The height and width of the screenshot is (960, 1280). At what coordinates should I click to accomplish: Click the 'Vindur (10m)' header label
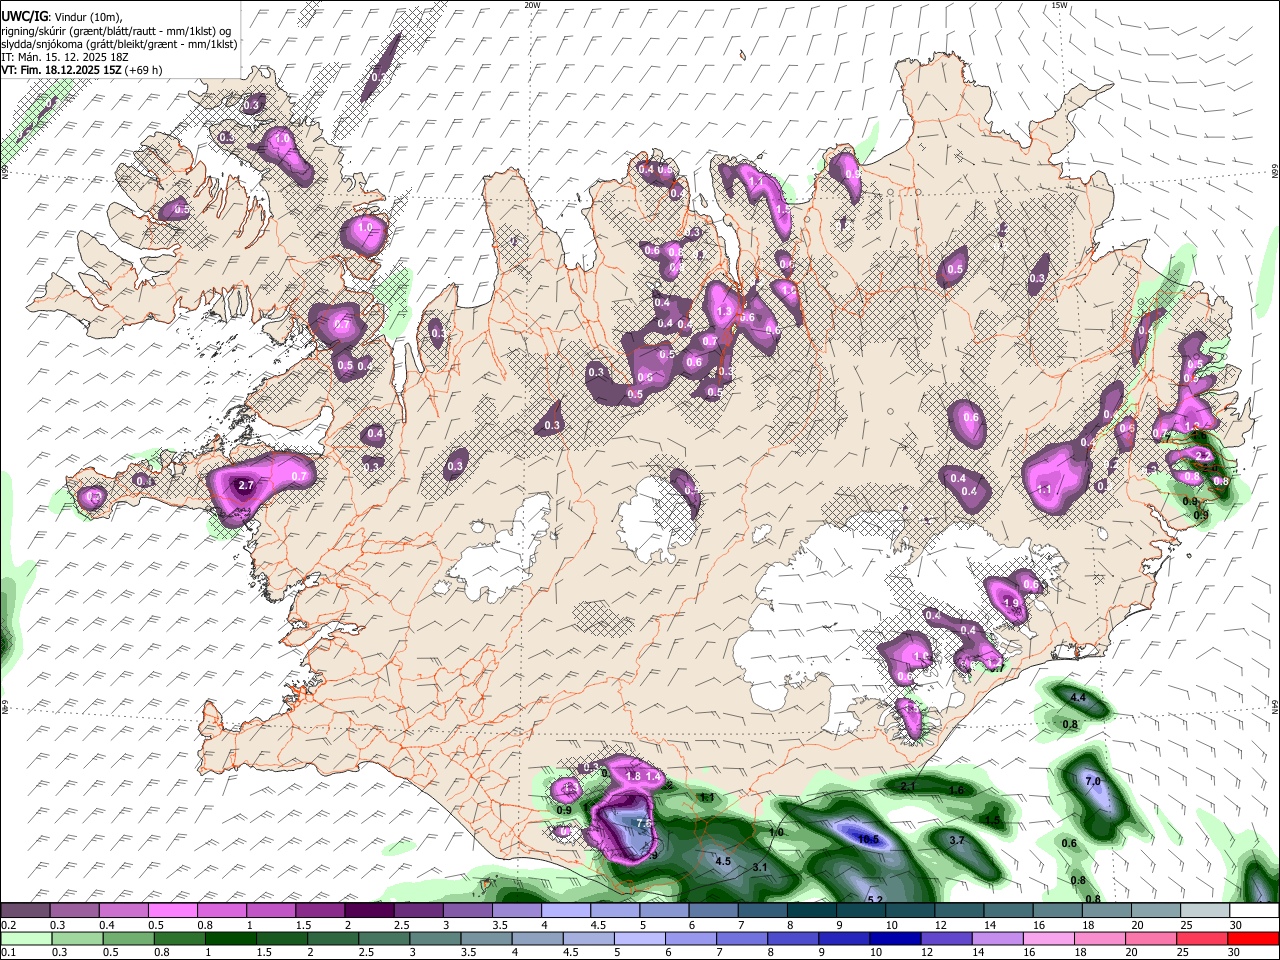[87, 18]
